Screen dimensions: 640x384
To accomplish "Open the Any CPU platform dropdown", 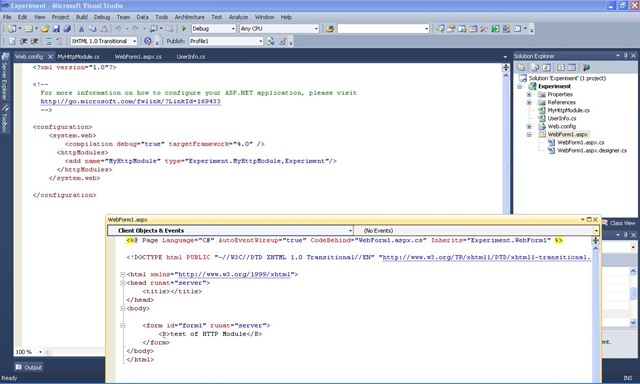I will (x=316, y=29).
